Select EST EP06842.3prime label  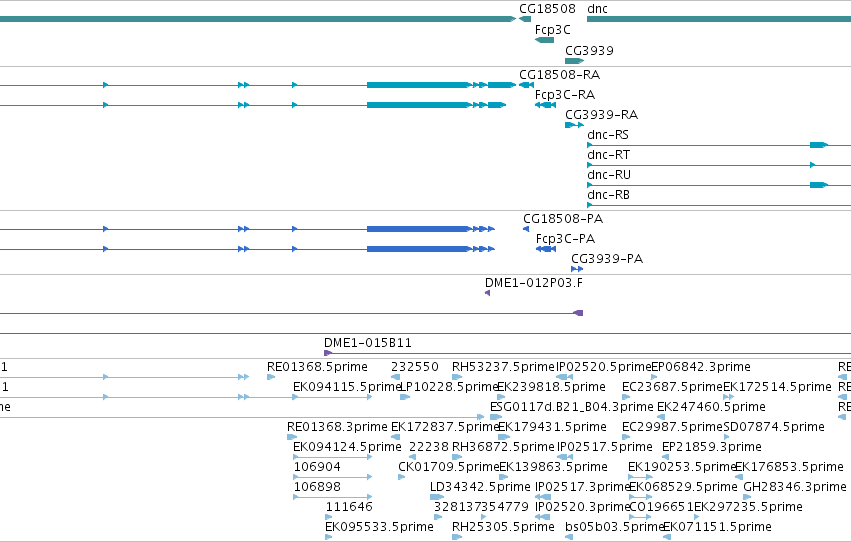[701, 367]
